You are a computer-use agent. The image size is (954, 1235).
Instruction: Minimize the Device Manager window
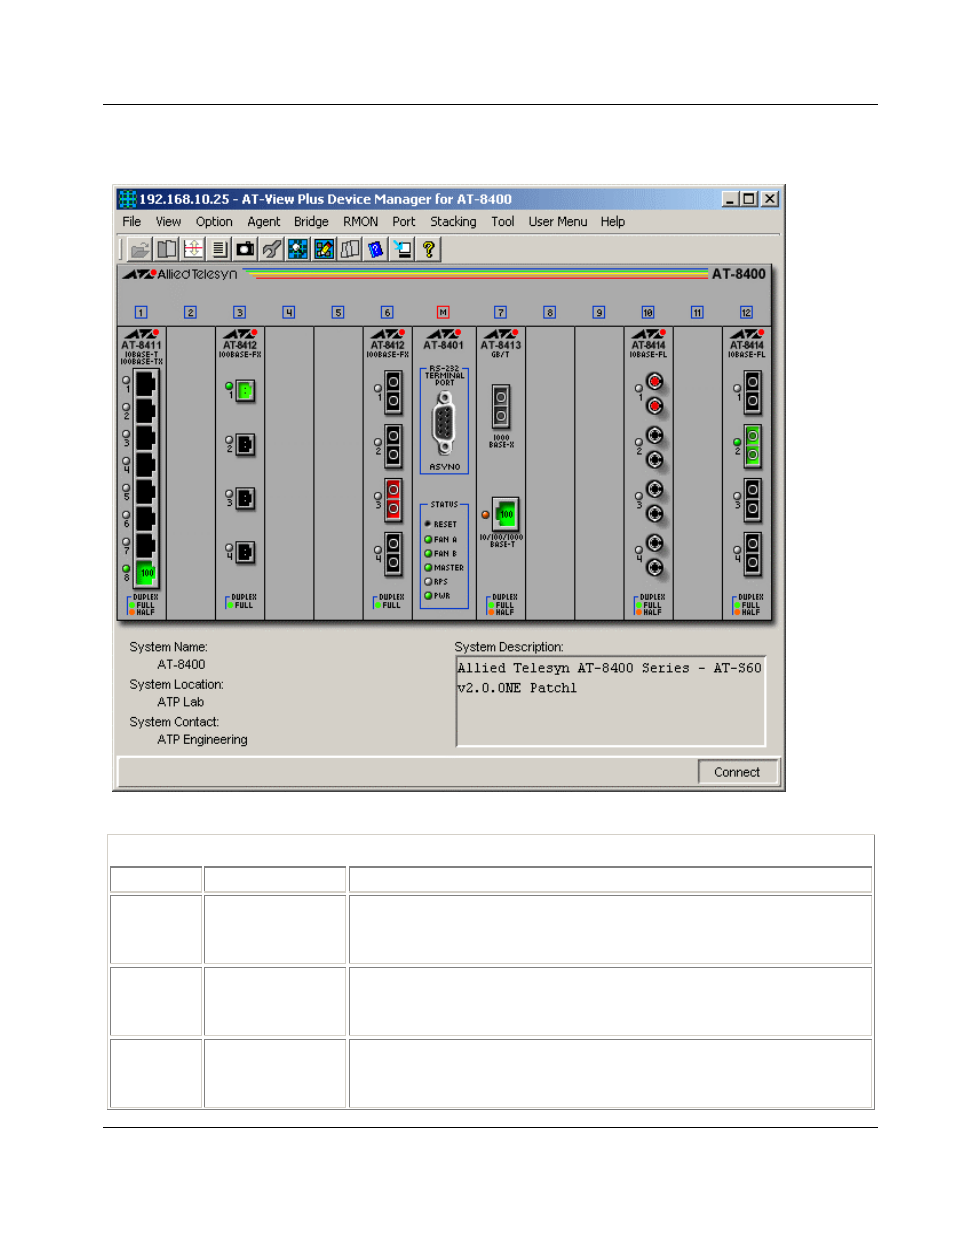(731, 199)
